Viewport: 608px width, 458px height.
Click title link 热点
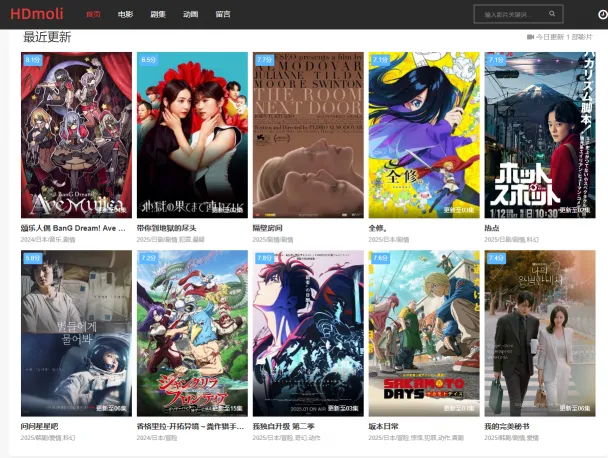(492, 228)
